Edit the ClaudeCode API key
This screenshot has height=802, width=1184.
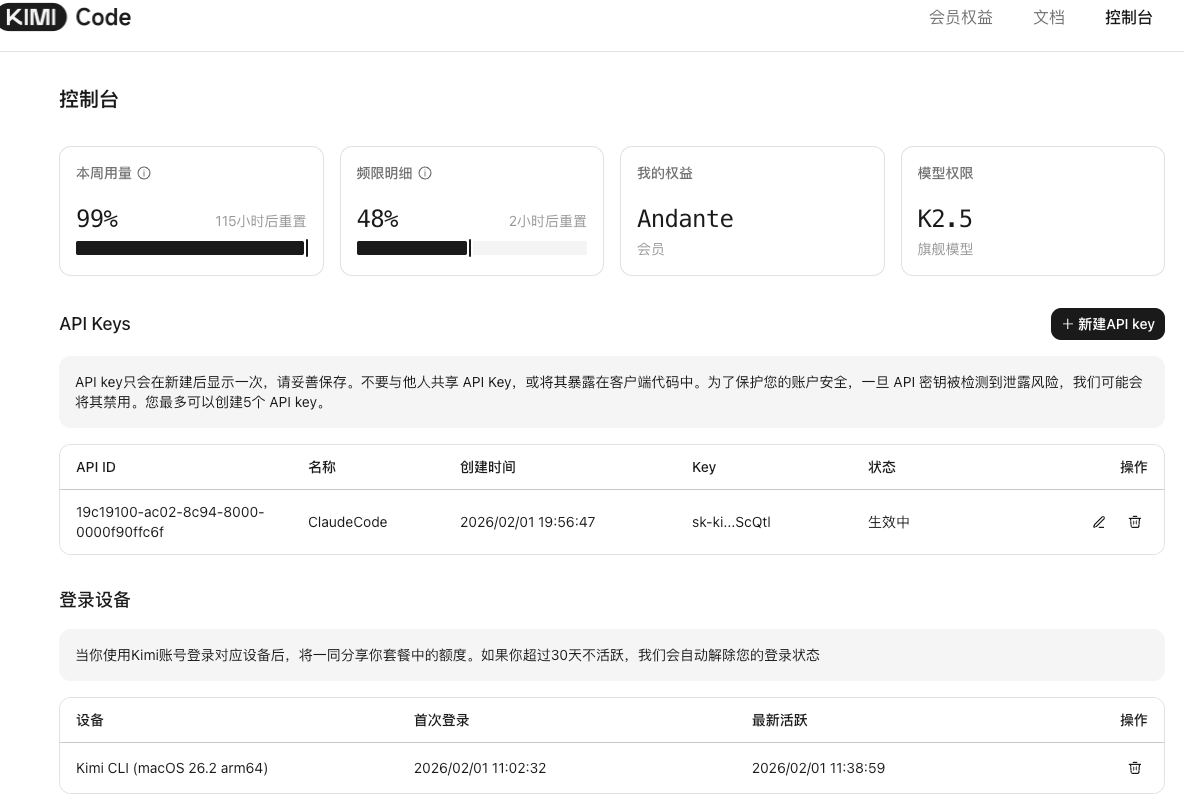click(x=1099, y=522)
